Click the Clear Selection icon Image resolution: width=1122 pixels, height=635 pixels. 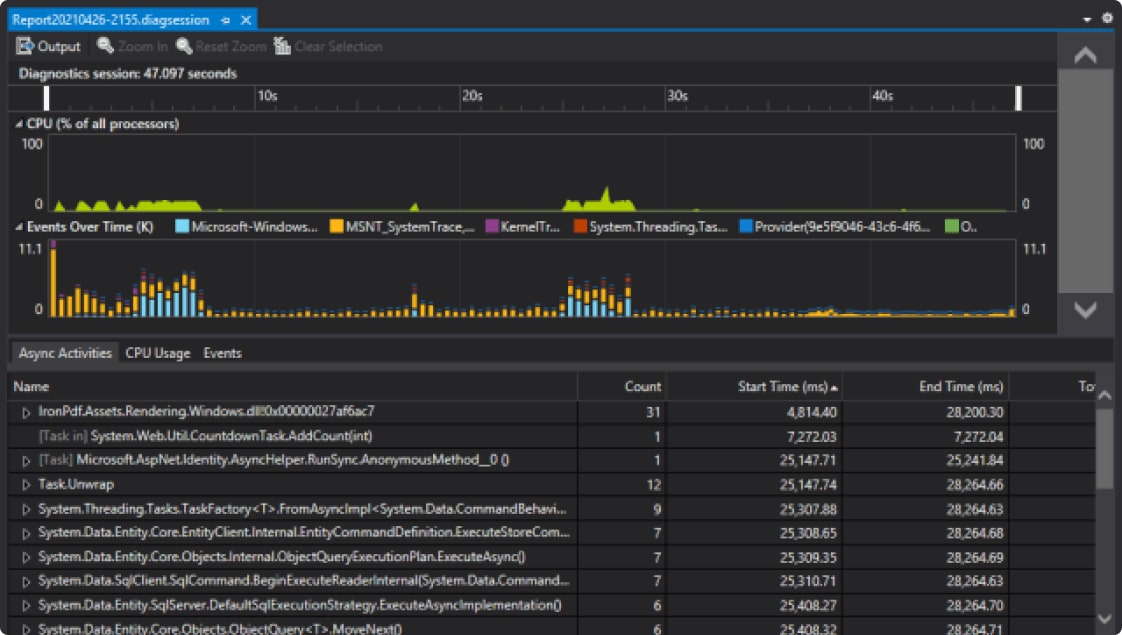pos(282,46)
